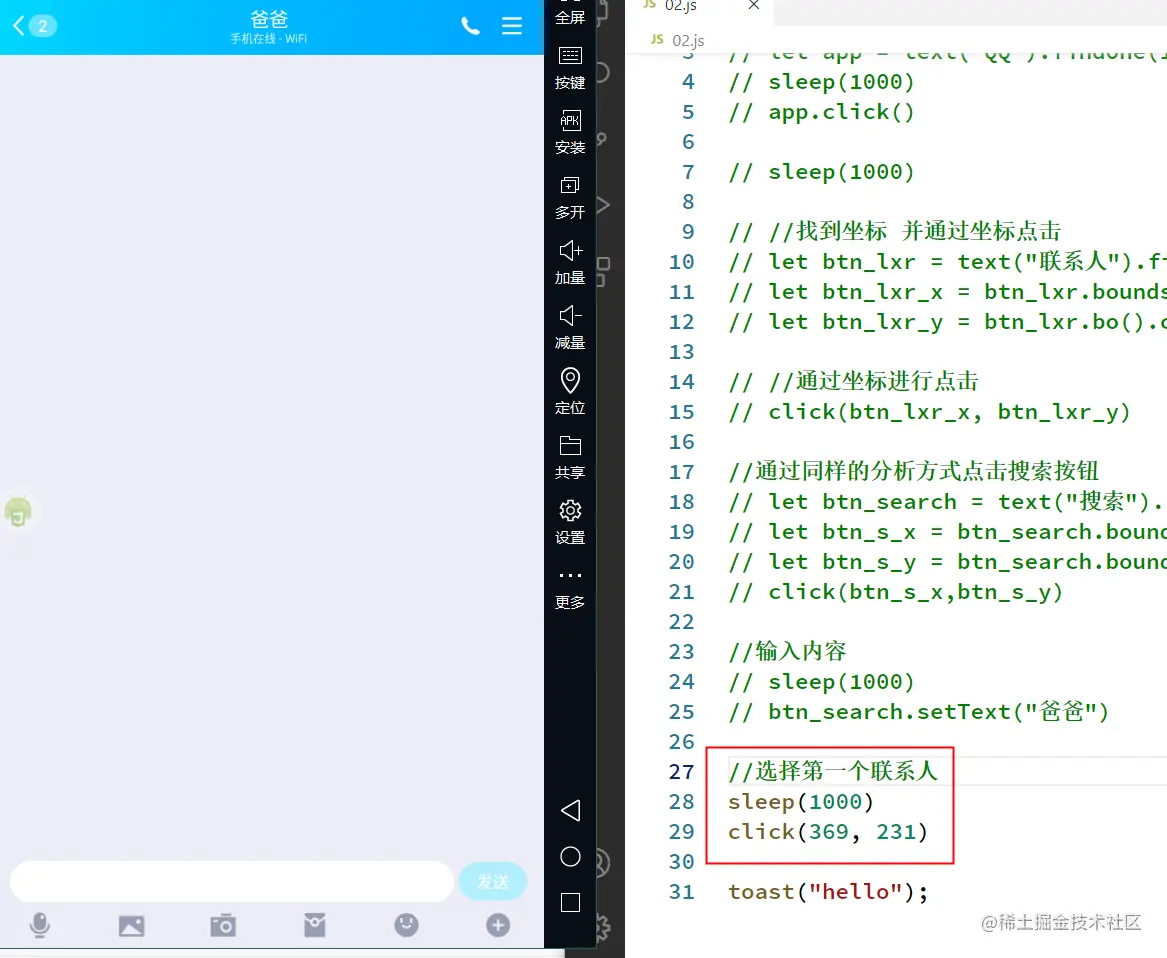1167x958 pixels.
Task: Open the emoji smiley picker
Action: click(406, 925)
